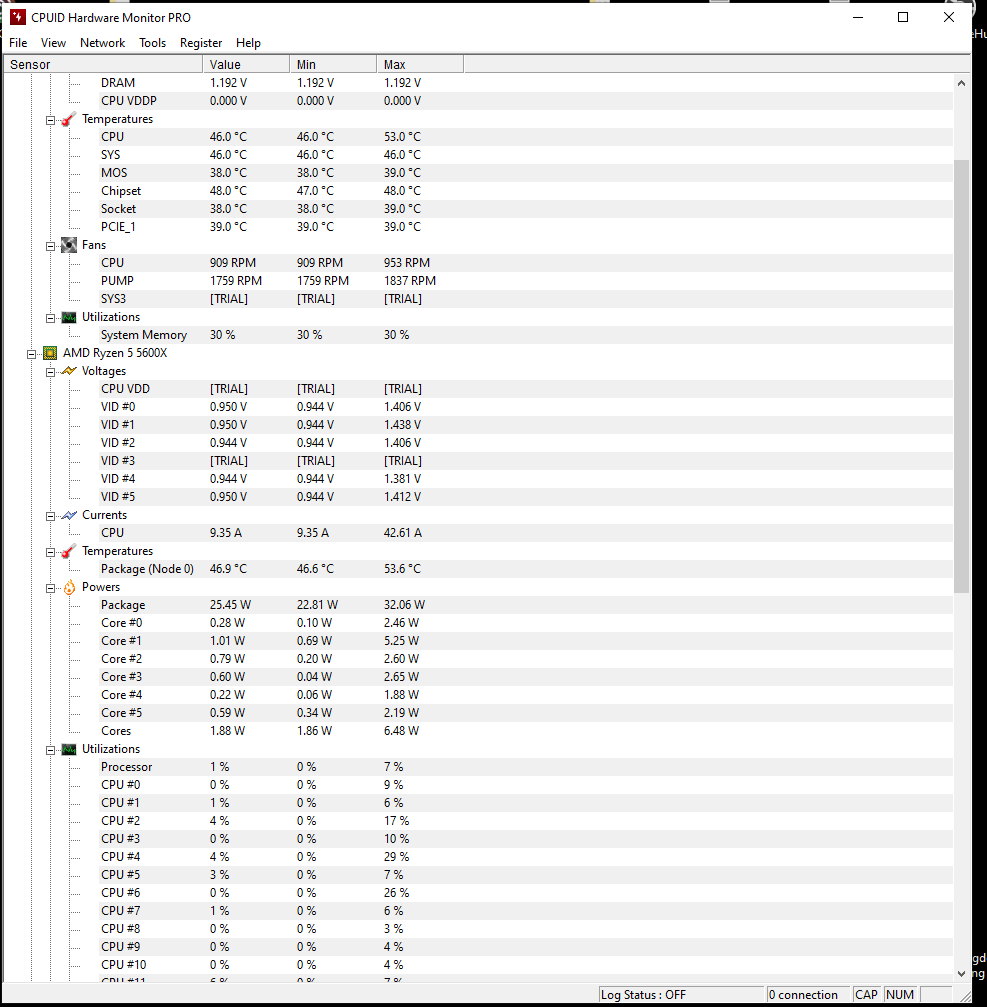
Task: Collapse the Fans section
Action: point(50,246)
